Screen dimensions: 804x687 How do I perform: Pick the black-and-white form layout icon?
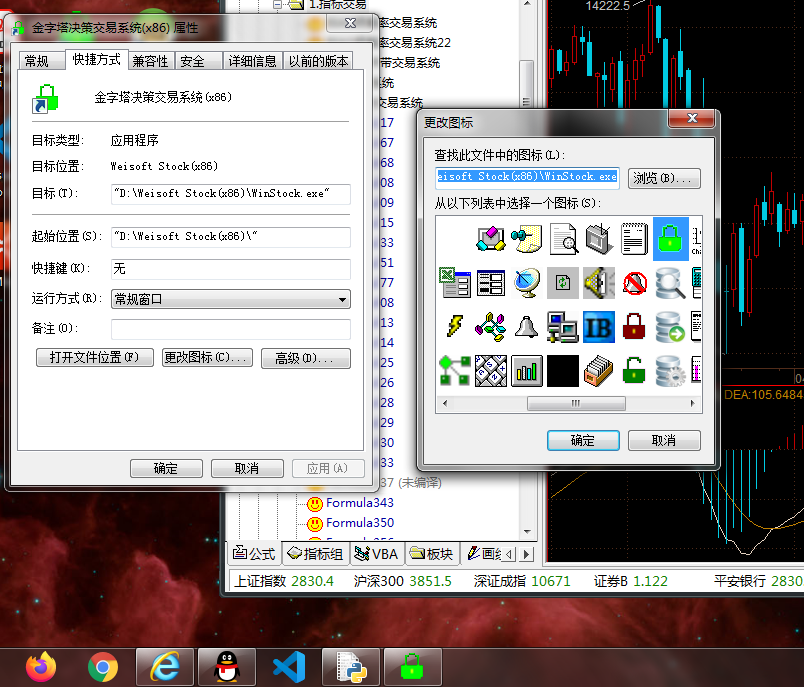[x=491, y=283]
